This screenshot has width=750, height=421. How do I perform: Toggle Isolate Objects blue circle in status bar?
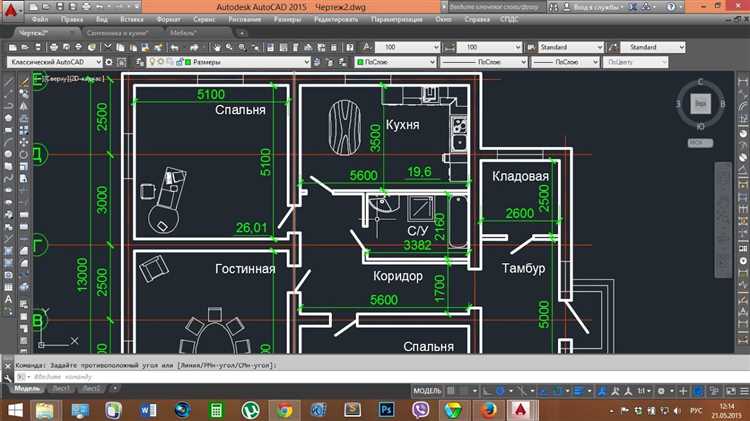pyautogui.click(x=698, y=391)
